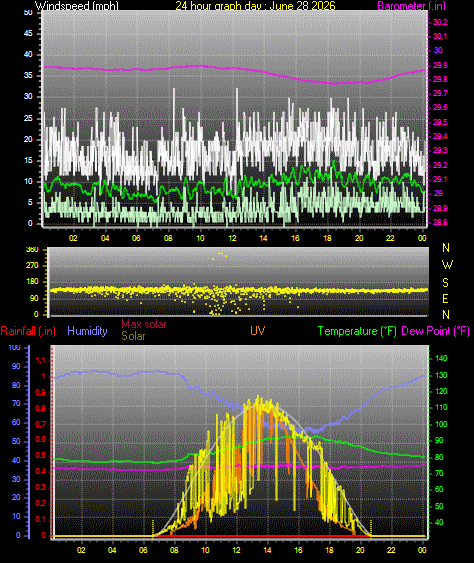This screenshot has height=563, width=474.
Task: Click the '29.5' barometer axis value
Action: click(x=440, y=122)
